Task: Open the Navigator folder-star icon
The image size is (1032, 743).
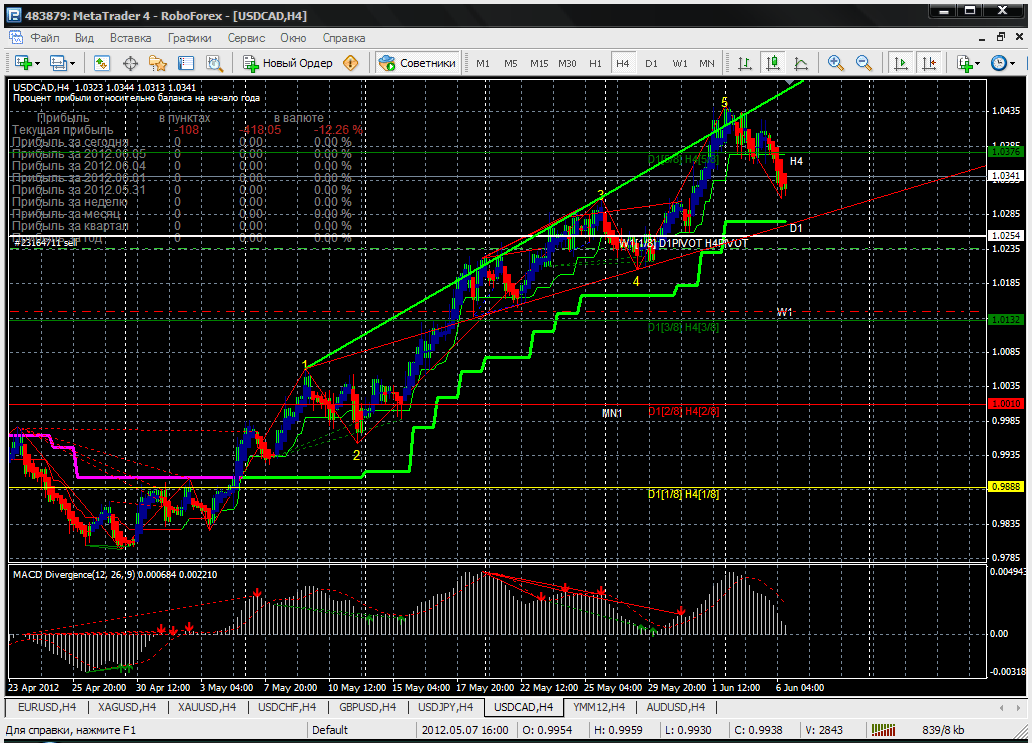Action: [158, 63]
